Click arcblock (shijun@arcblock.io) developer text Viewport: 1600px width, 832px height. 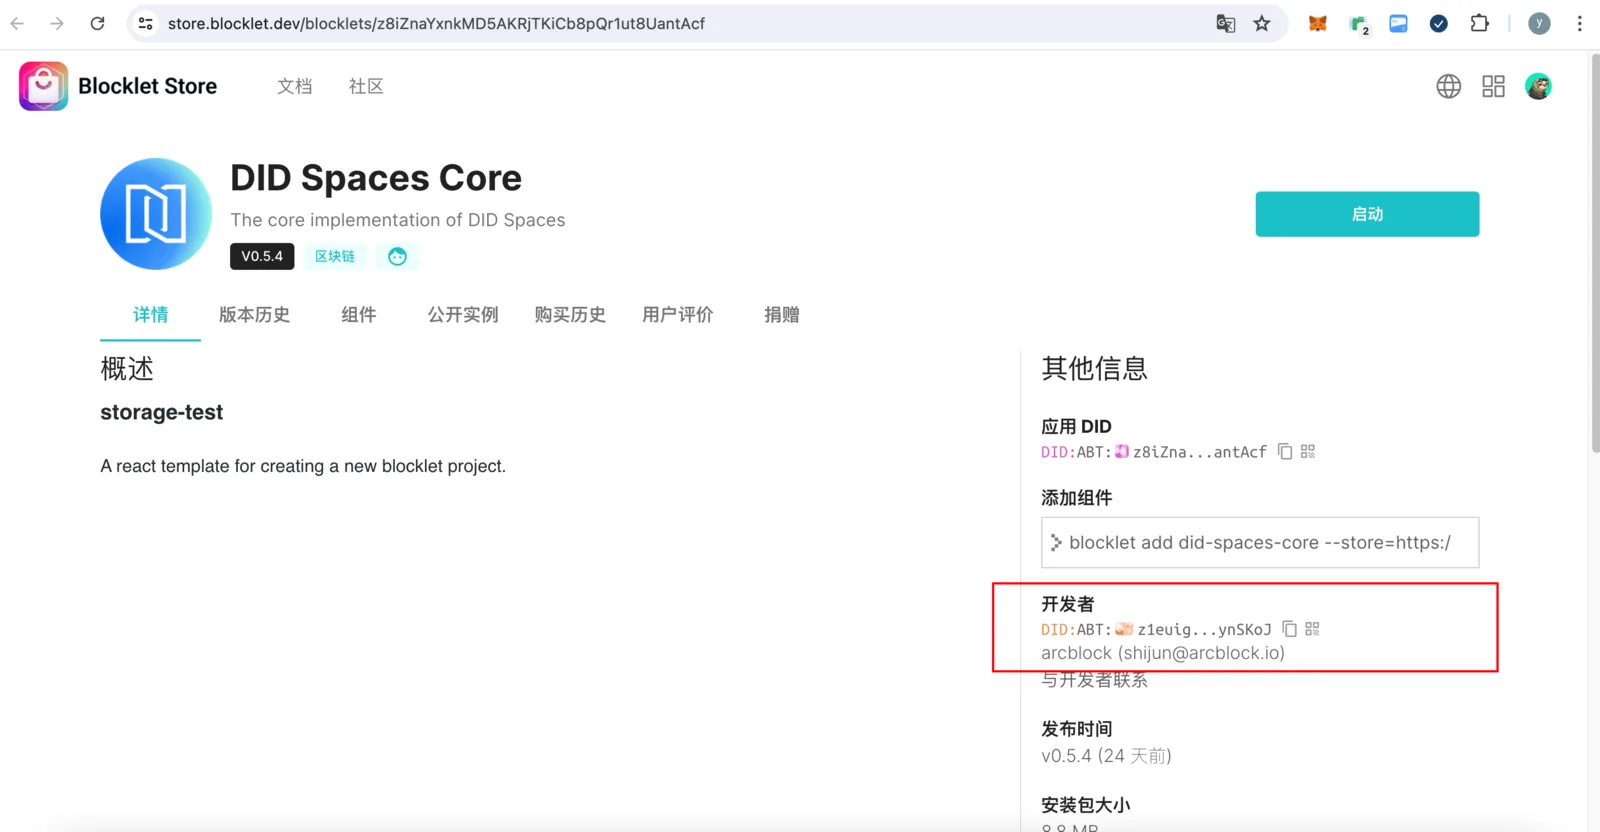coord(1163,653)
